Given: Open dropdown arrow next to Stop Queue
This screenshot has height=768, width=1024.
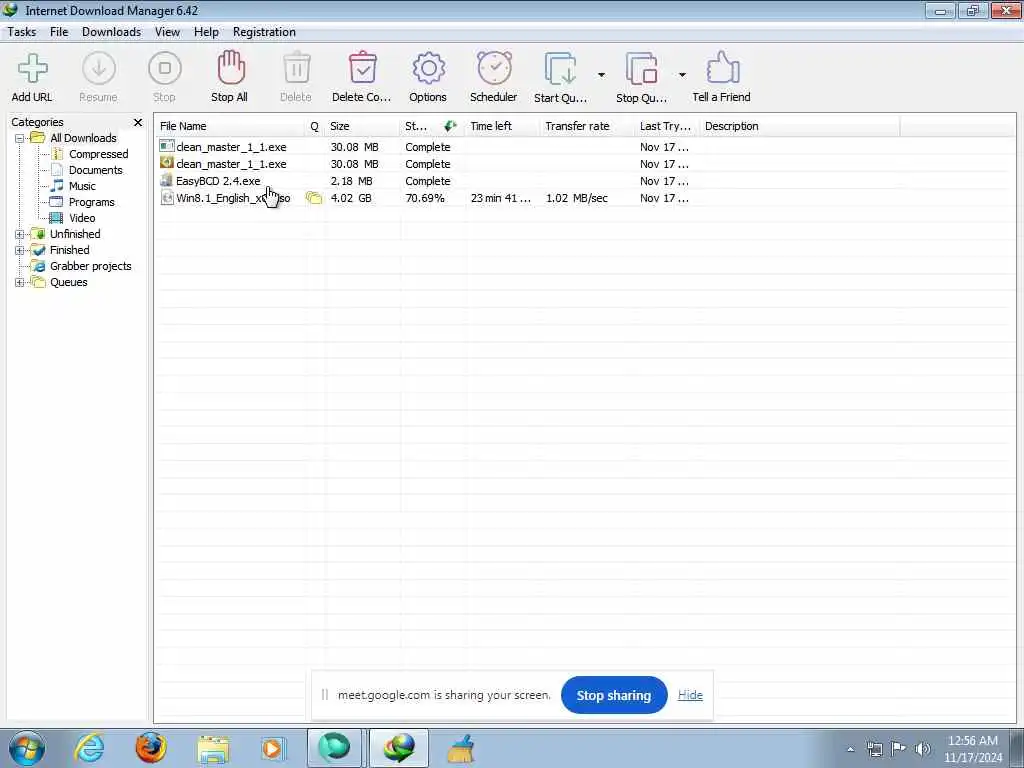Looking at the screenshot, I should coord(682,75).
